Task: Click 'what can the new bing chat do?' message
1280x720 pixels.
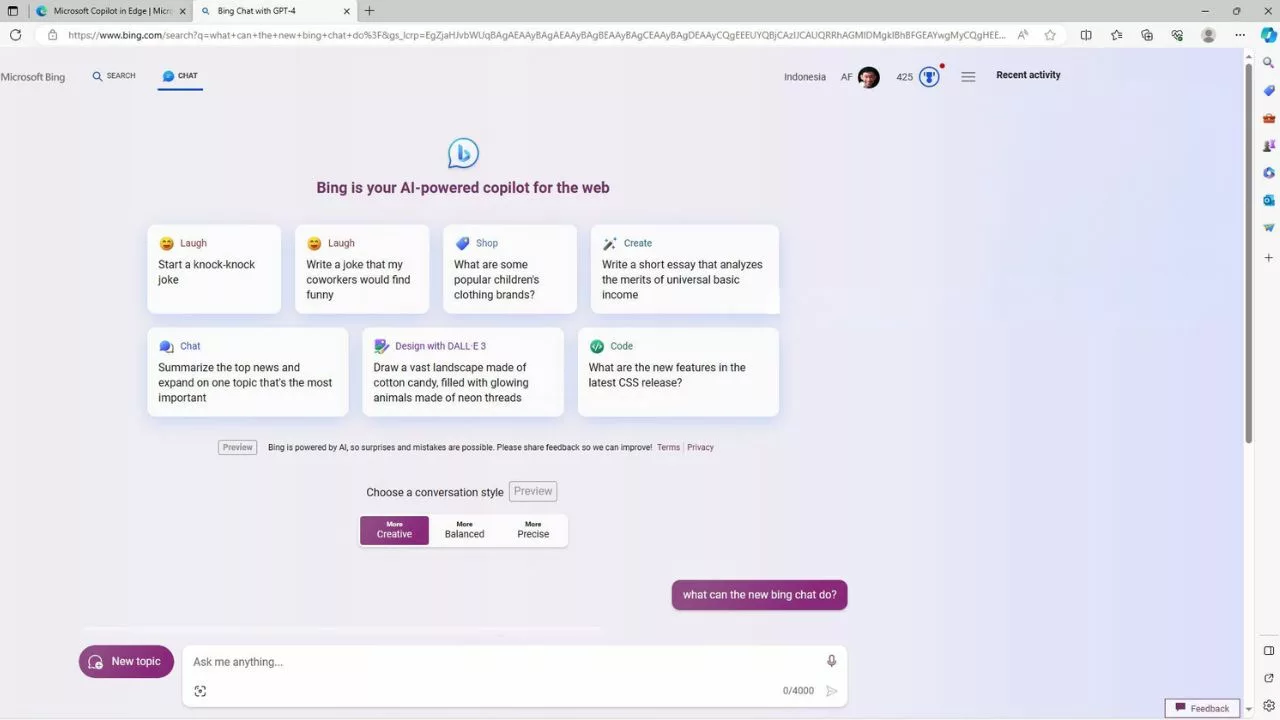Action: [x=760, y=594]
